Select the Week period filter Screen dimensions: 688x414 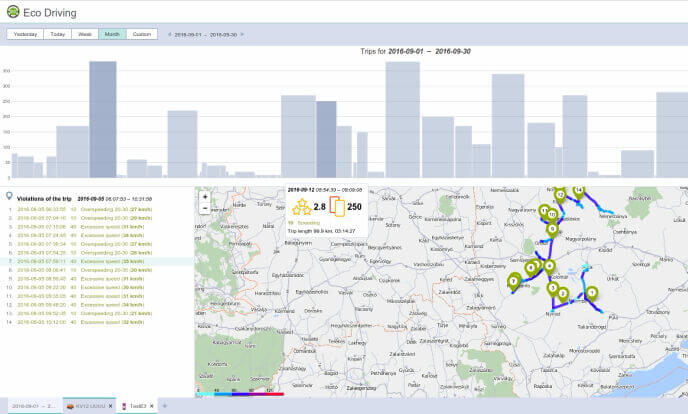[85, 34]
